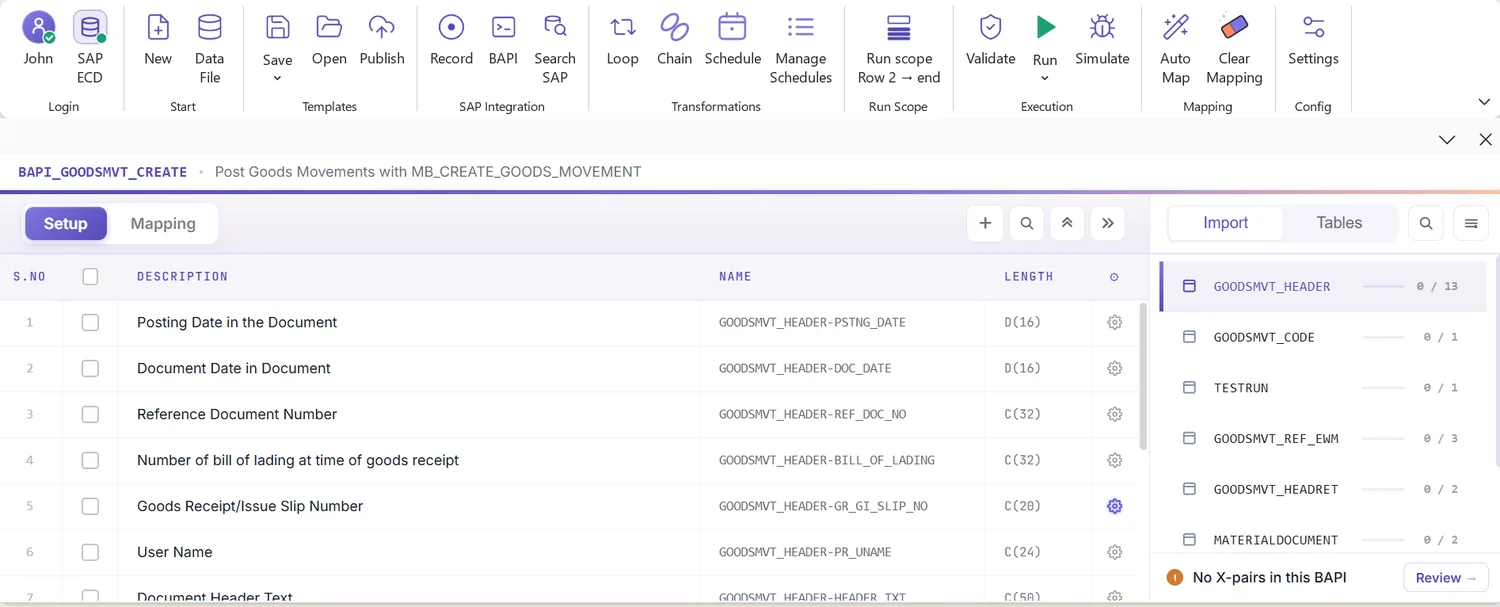This screenshot has height=607, width=1500.
Task: Open gear settings for REF_DOC_NO row
Action: tap(1115, 414)
